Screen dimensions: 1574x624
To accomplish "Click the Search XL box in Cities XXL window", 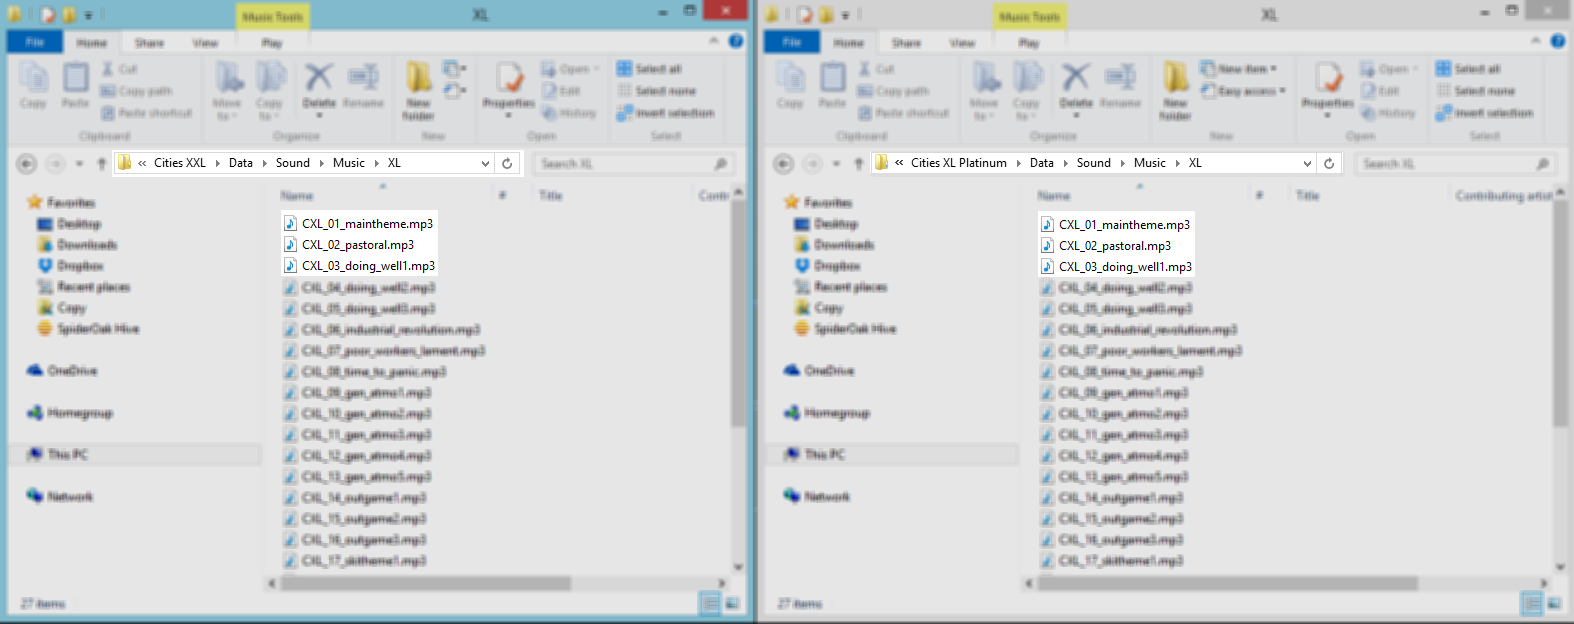I will click(x=633, y=163).
